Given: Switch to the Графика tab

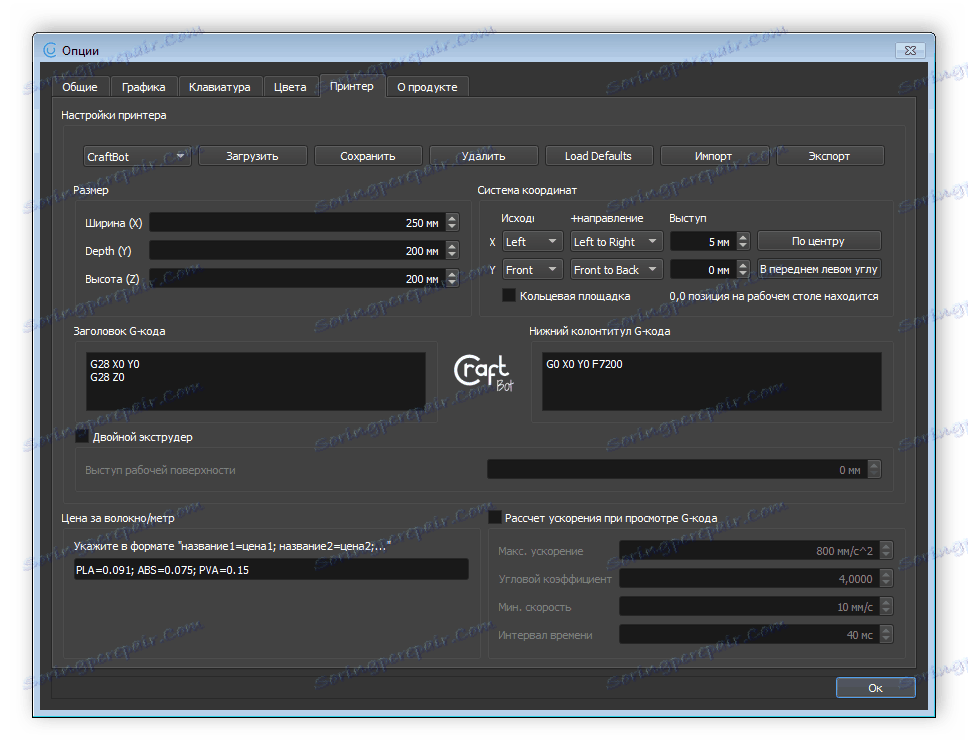Looking at the screenshot, I should (x=143, y=87).
